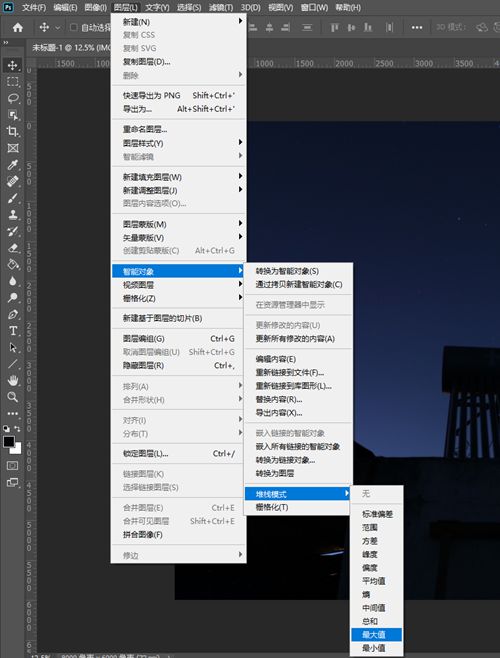500x658 pixels.
Task: Toggle the 自动选择 checkbox
Action: 73,27
